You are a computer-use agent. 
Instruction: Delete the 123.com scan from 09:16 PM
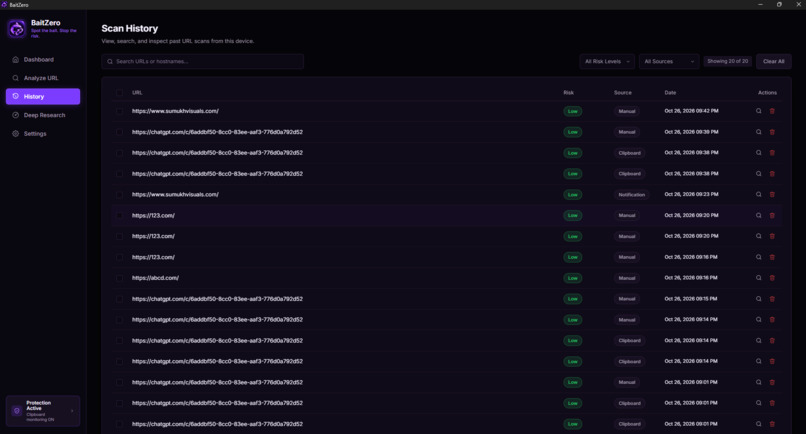point(772,257)
